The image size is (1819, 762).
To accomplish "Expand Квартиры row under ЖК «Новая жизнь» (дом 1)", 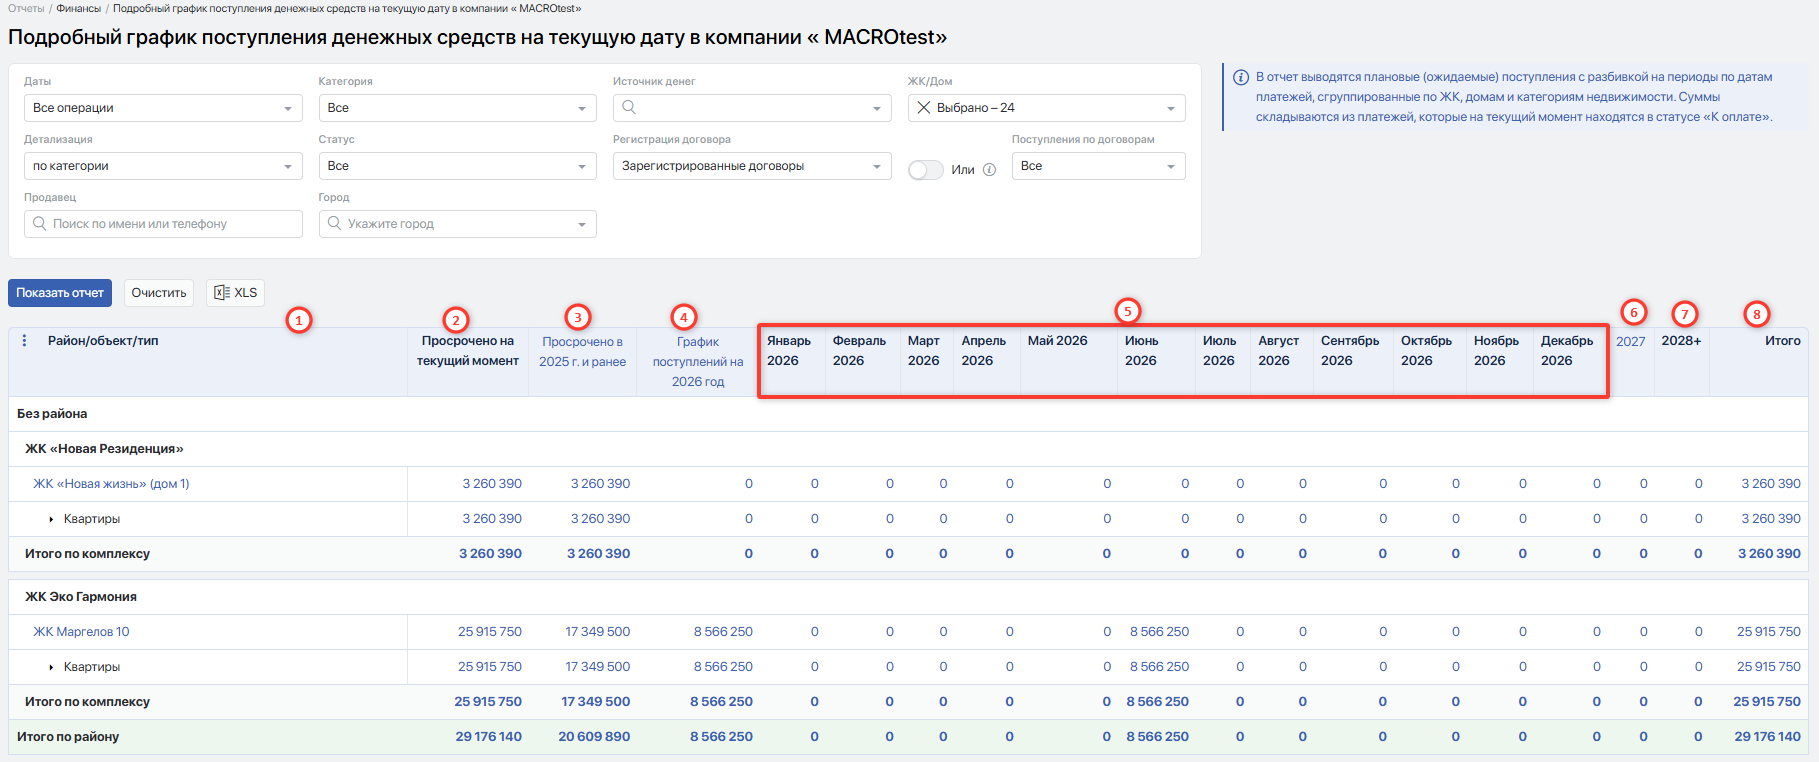I will [x=51, y=519].
